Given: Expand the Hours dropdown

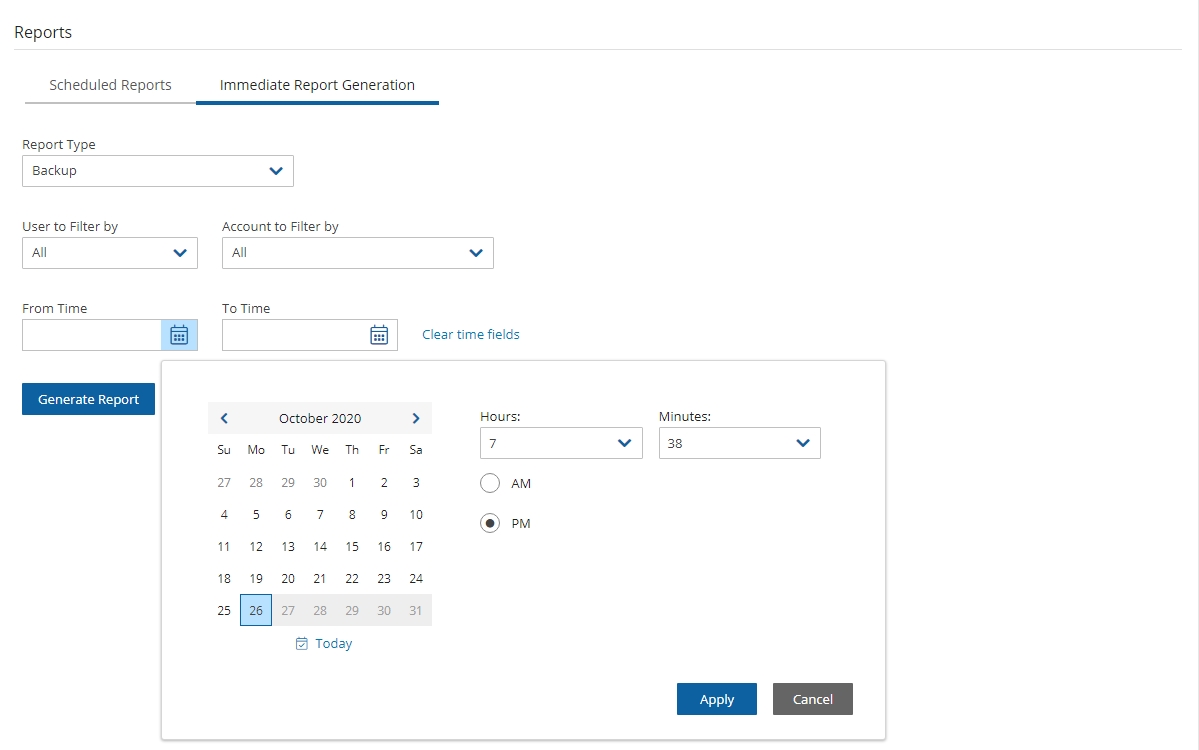Looking at the screenshot, I should coord(561,443).
